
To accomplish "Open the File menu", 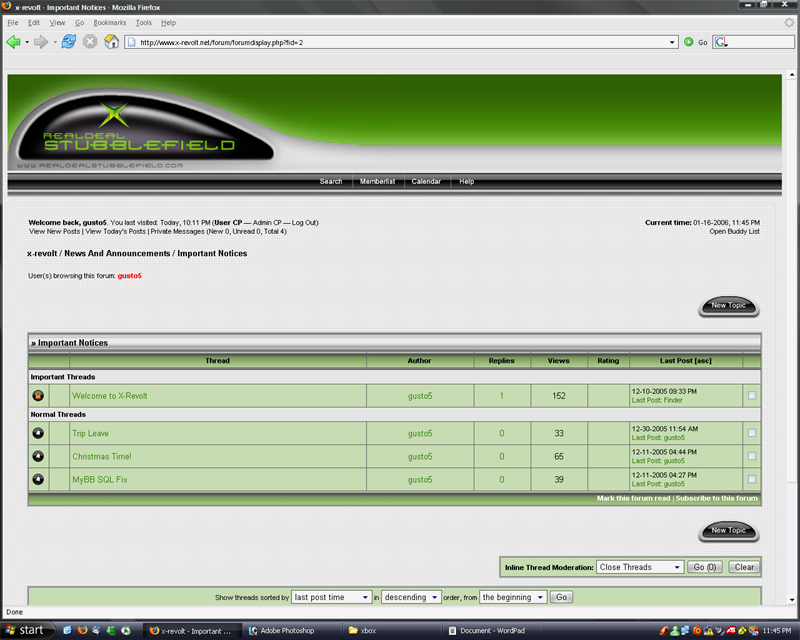I will 13,22.
